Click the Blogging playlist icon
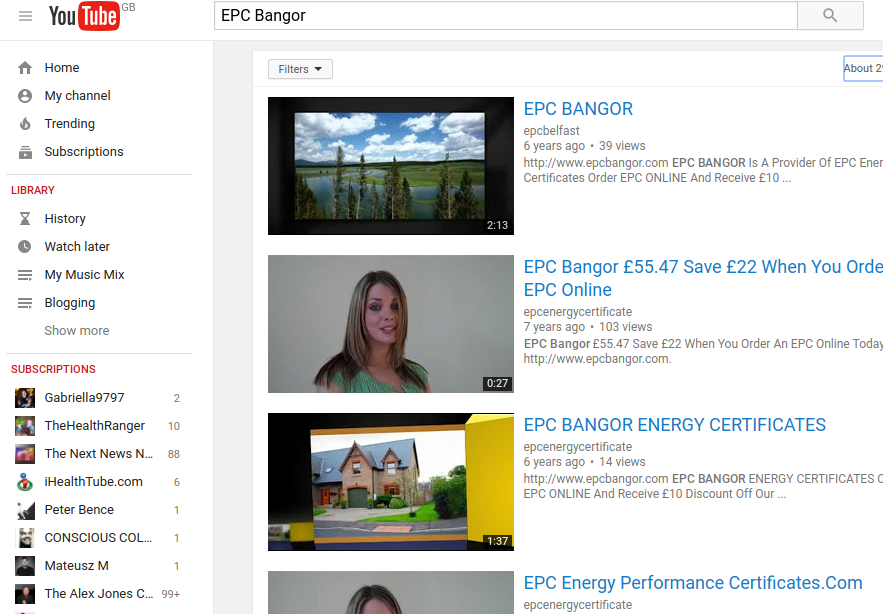883x614 pixels. click(25, 303)
